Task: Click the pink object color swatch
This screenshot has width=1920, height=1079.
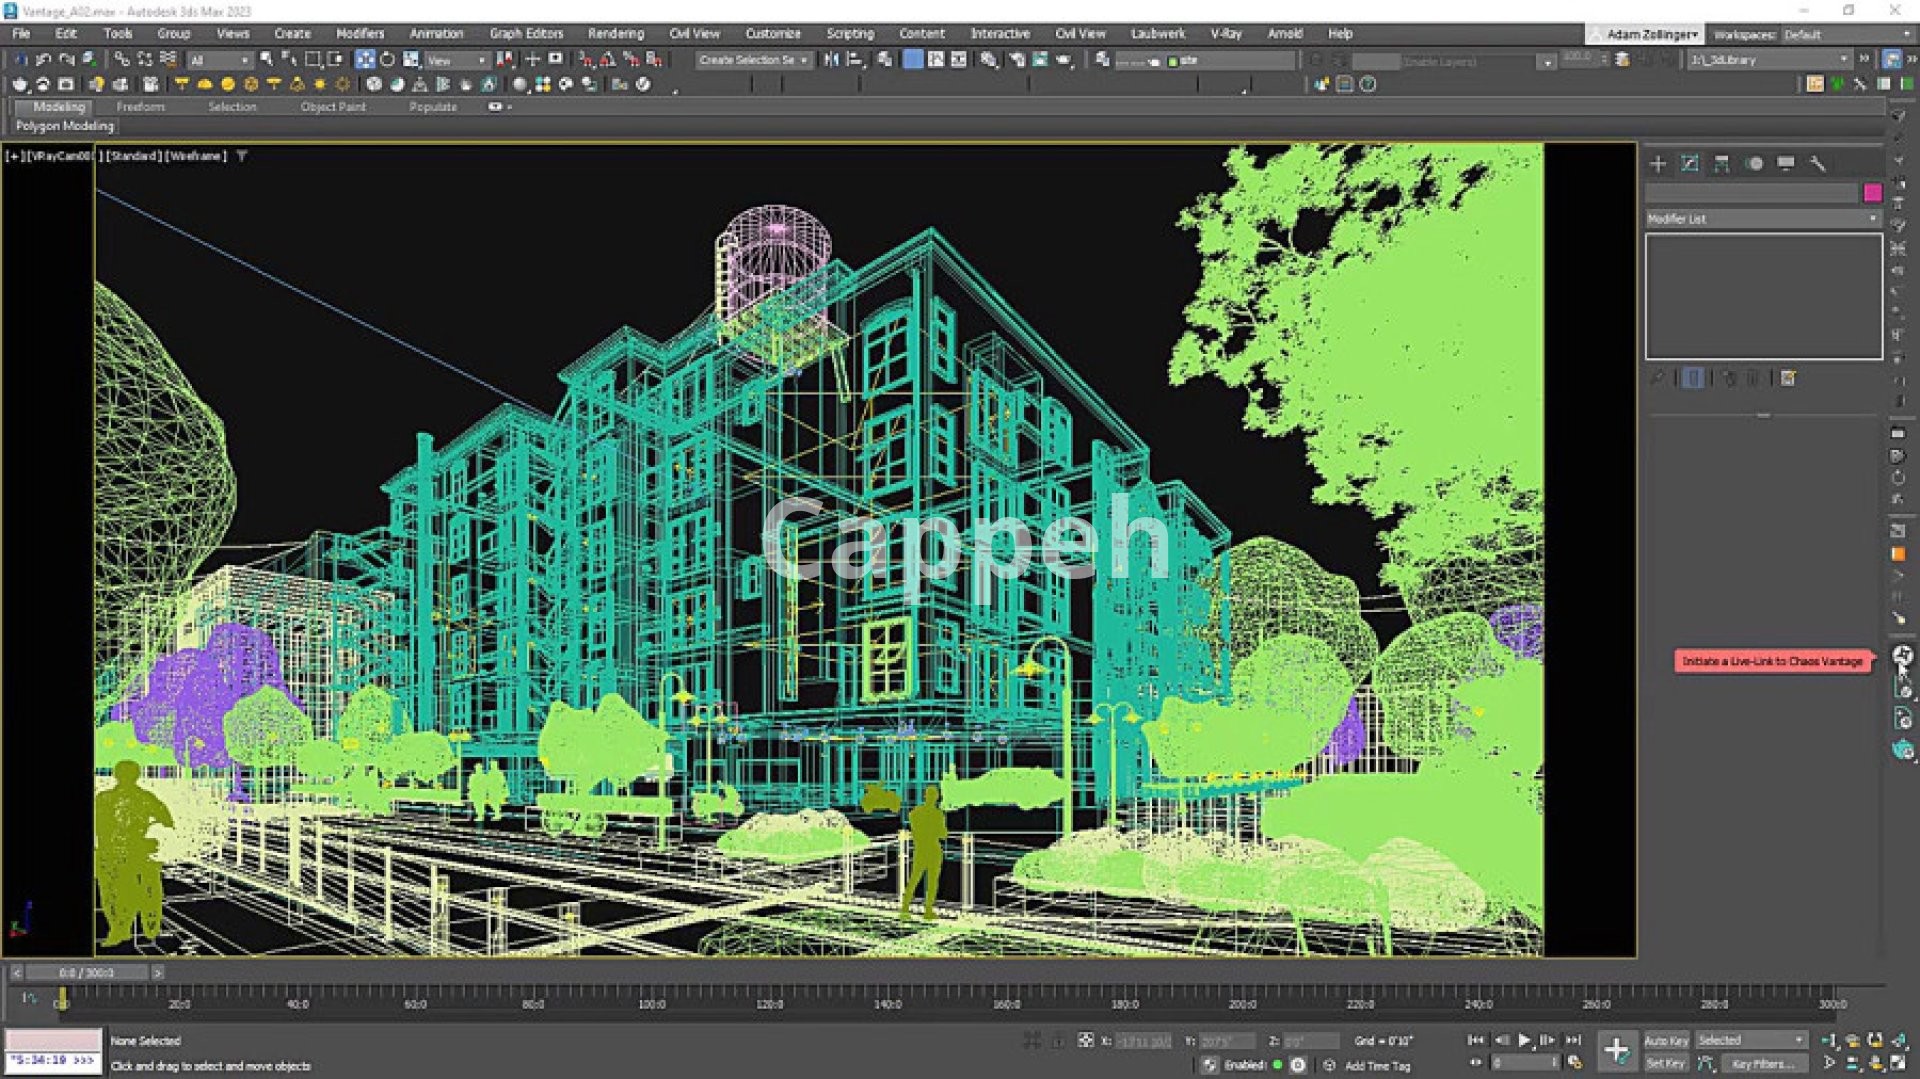Action: point(1872,193)
